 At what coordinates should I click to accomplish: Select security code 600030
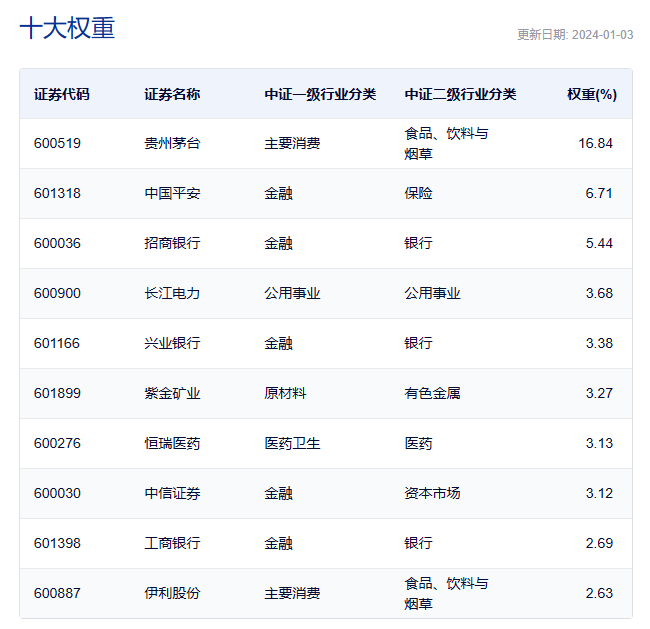(57, 493)
